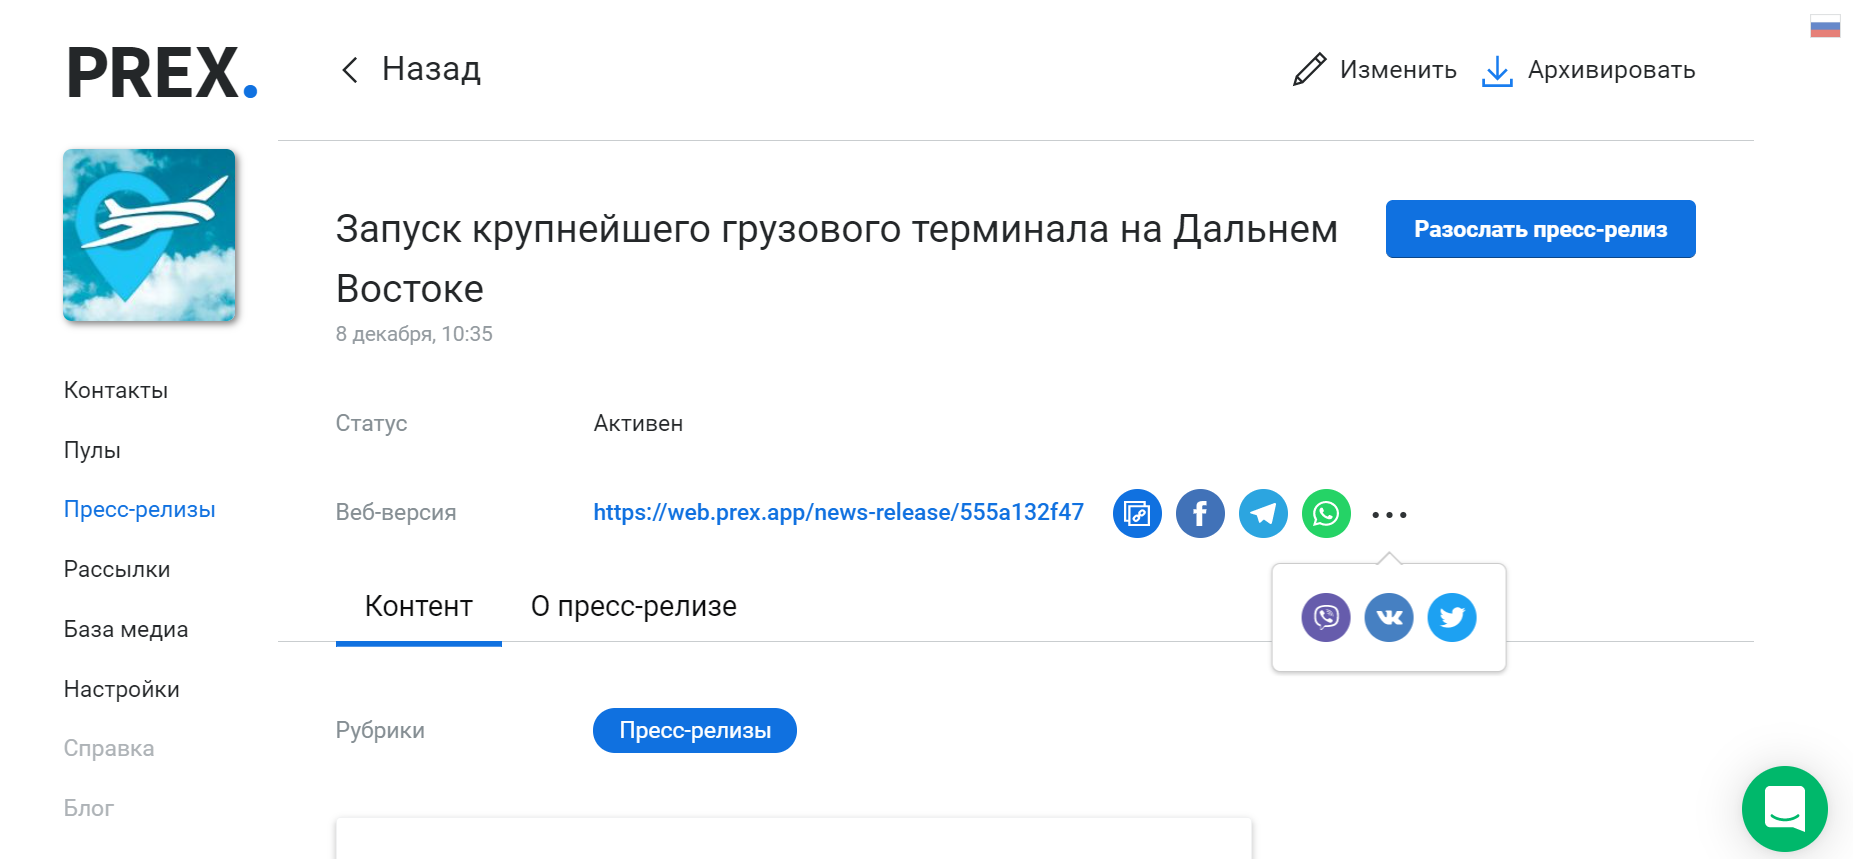The width and height of the screenshot is (1853, 859).
Task: Open the web.prex.app news-release link
Action: (x=838, y=512)
